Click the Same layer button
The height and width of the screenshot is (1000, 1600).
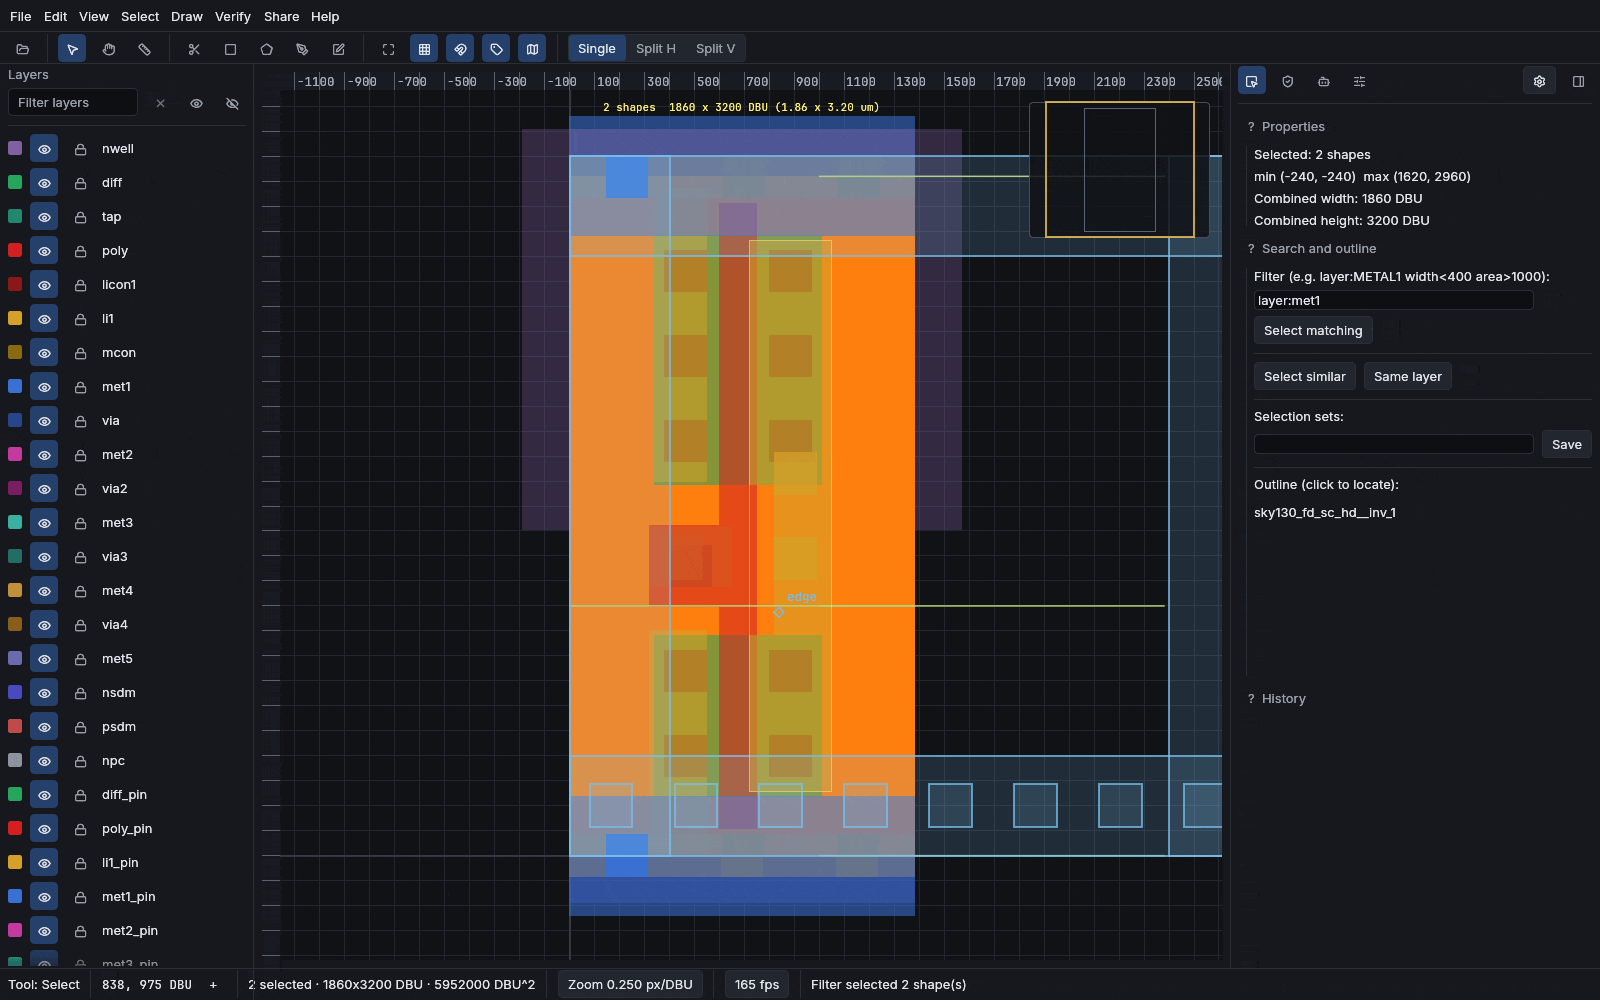[x=1408, y=377]
